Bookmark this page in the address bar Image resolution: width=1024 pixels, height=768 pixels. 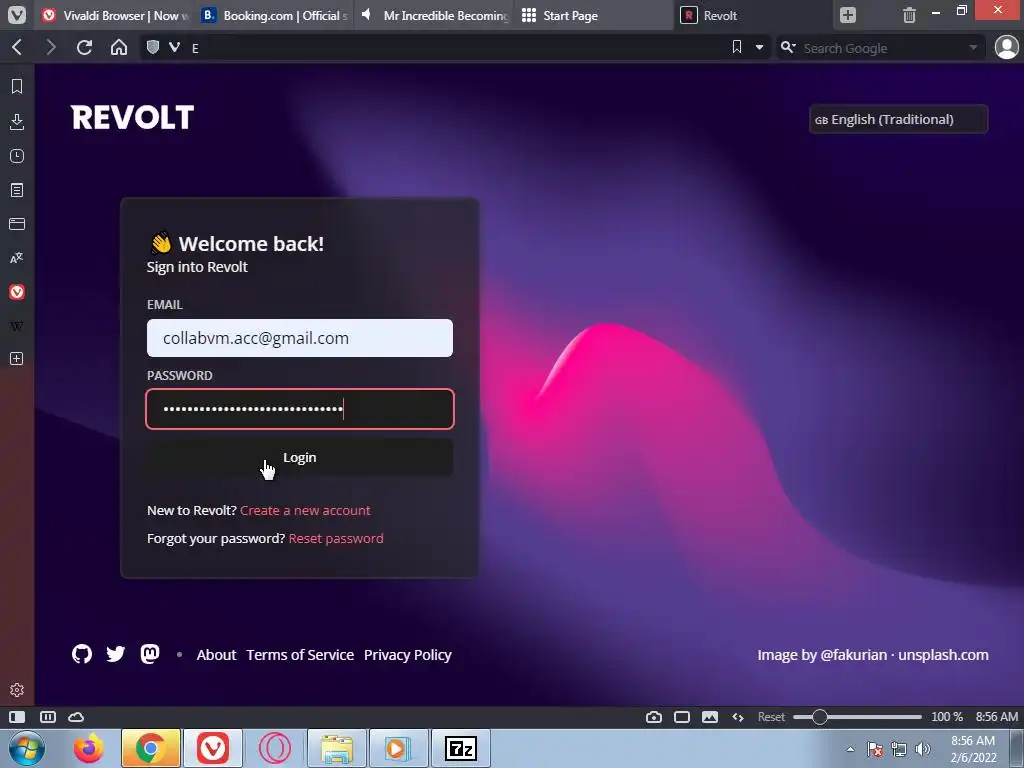point(737,47)
